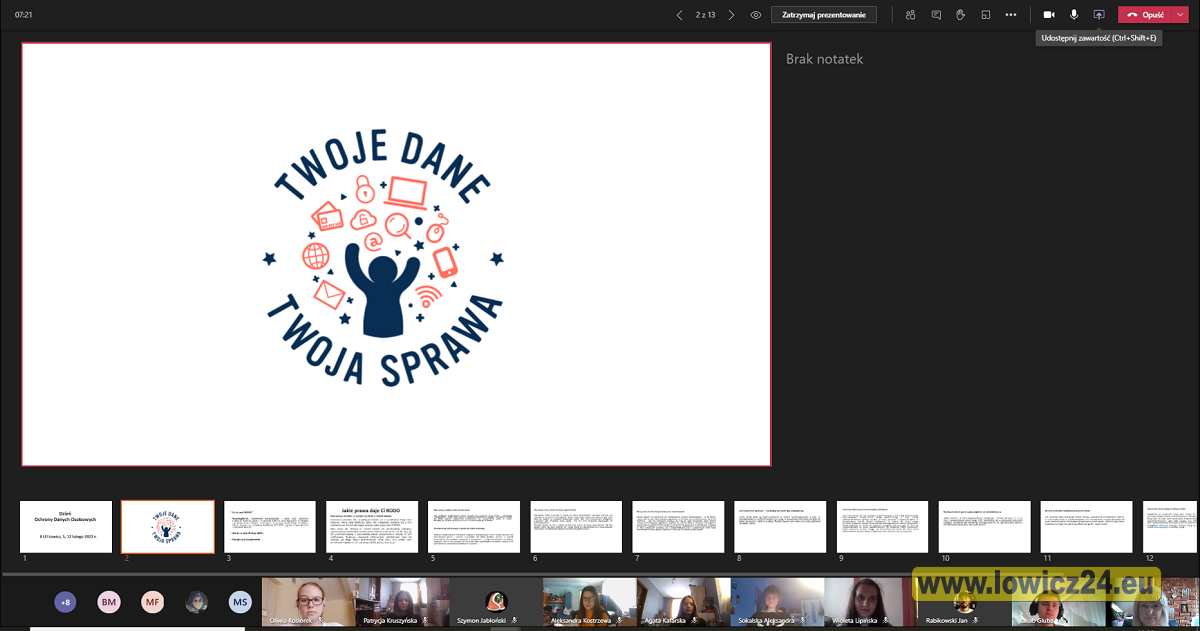1200x631 pixels.
Task: Leave the meeting with Opuść
Action: click(x=1144, y=15)
